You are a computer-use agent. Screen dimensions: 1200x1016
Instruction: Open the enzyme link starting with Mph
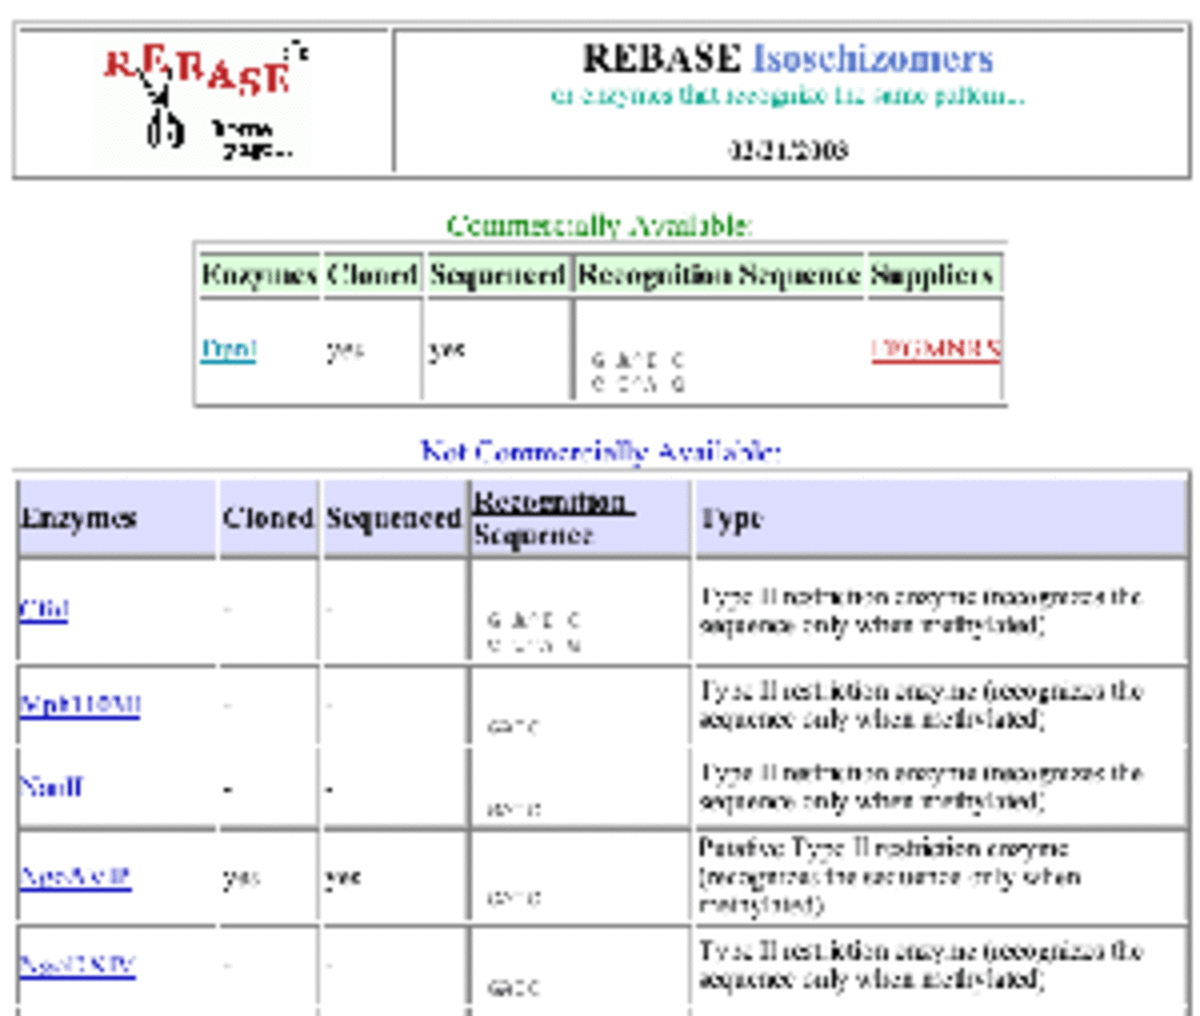tap(80, 704)
